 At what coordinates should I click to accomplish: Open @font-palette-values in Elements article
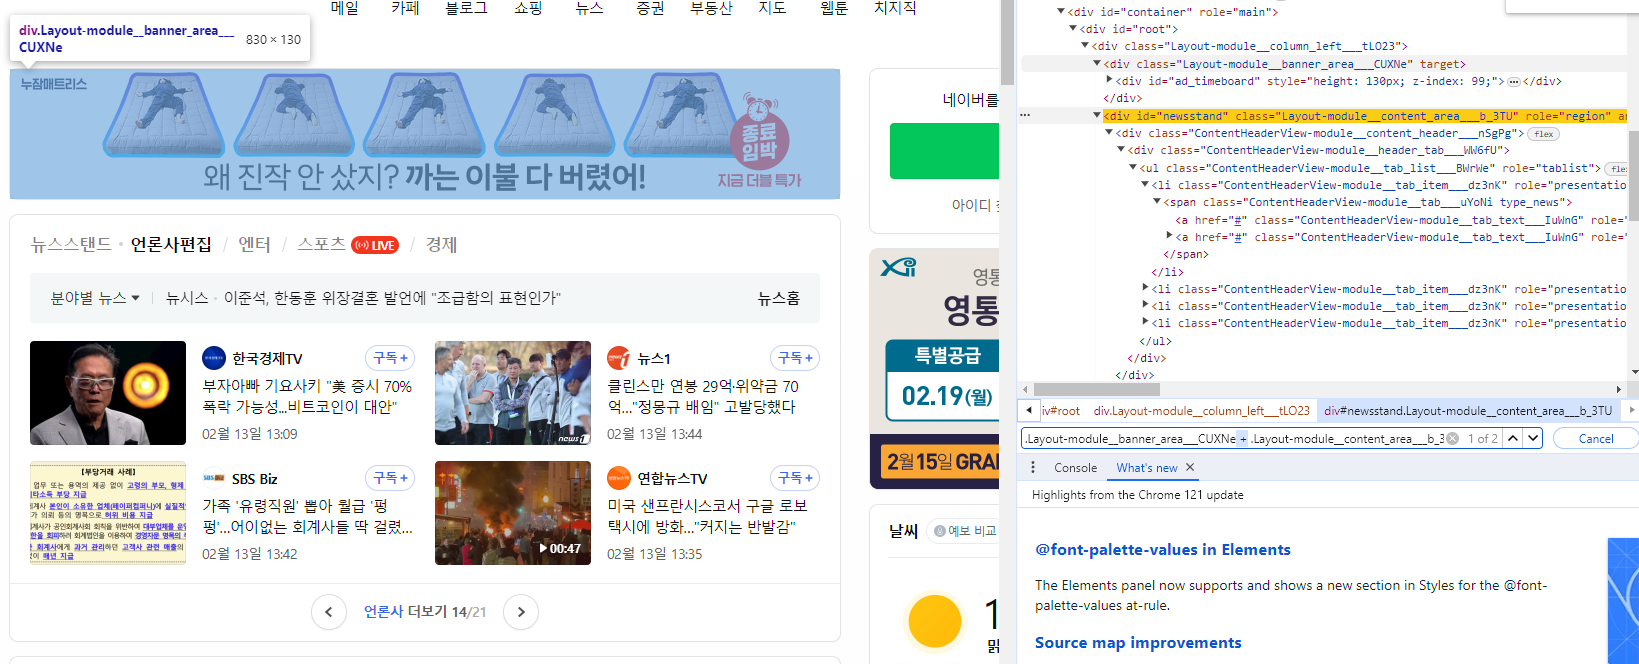point(1163,550)
